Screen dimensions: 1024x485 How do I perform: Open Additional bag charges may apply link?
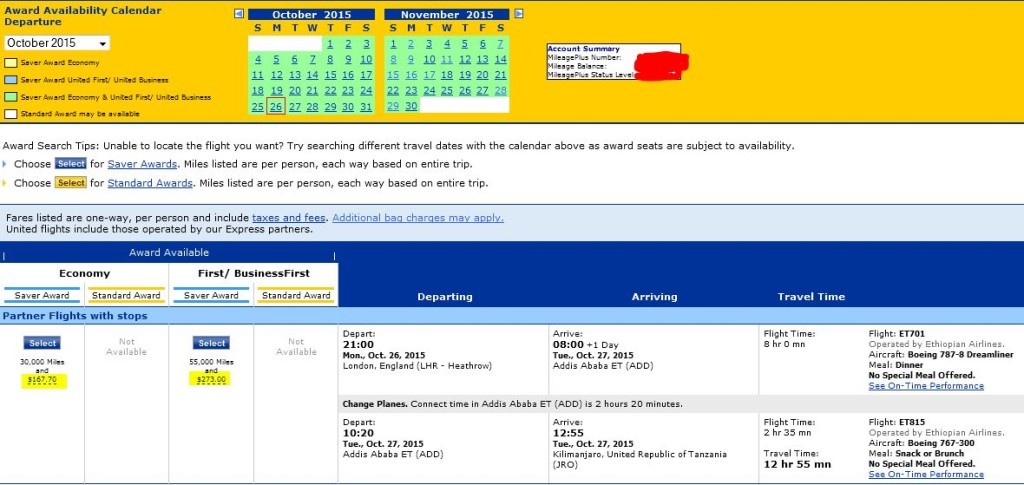(418, 218)
